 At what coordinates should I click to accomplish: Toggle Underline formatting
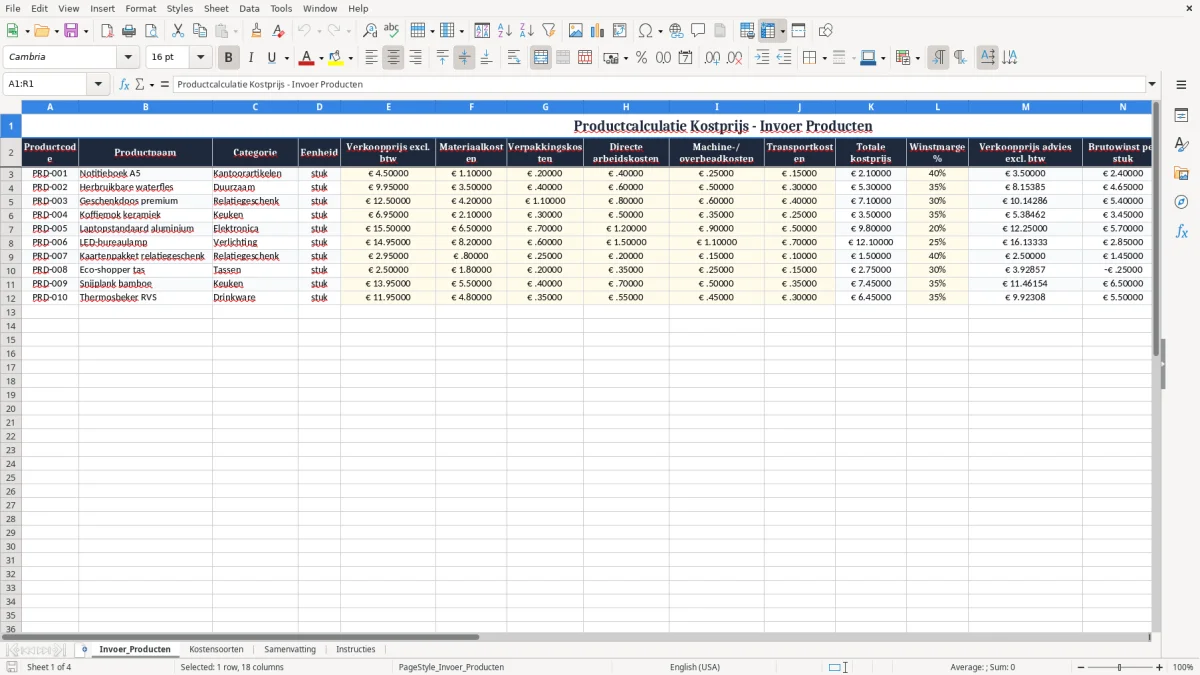point(271,58)
